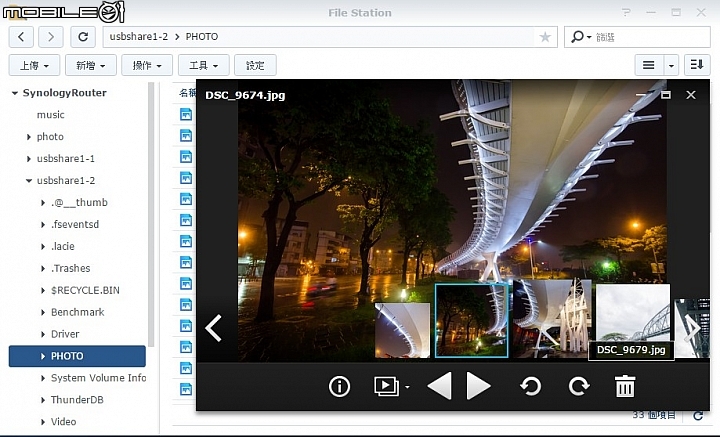
Task: Start the slideshow in image viewer
Action: 386,386
